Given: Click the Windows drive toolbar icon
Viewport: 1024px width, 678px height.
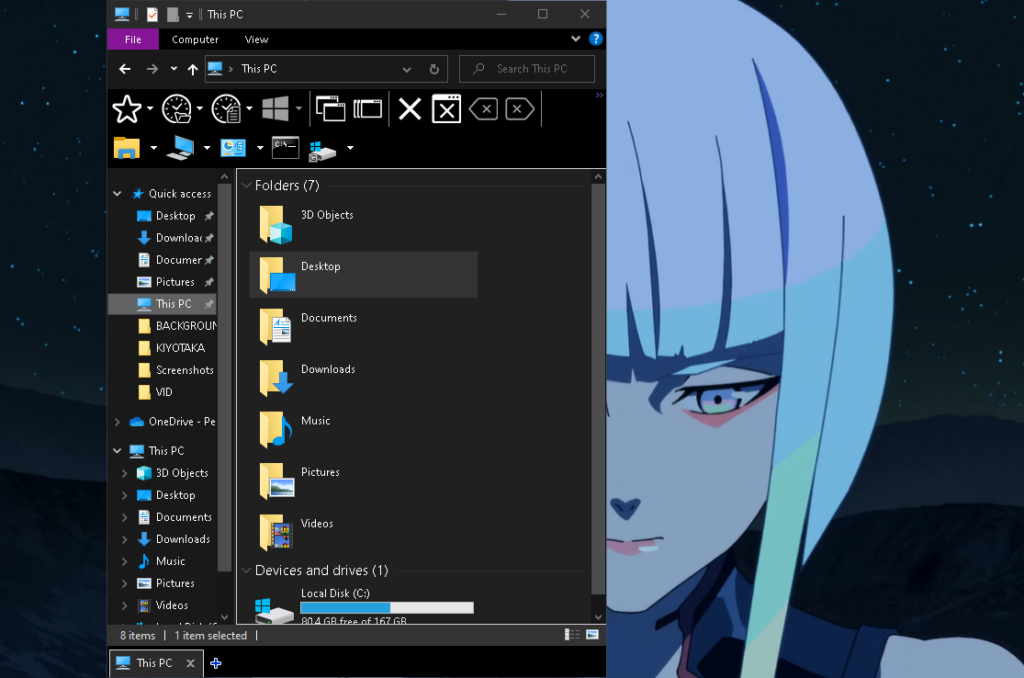Looking at the screenshot, I should 323,150.
